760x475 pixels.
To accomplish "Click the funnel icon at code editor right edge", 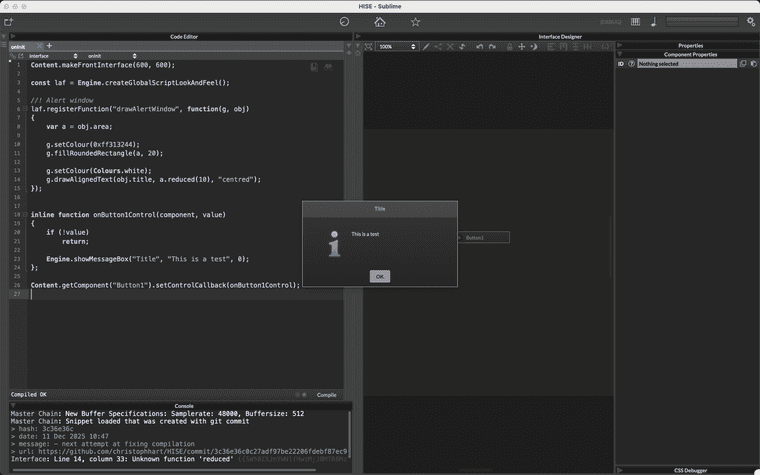I will coord(348,45).
